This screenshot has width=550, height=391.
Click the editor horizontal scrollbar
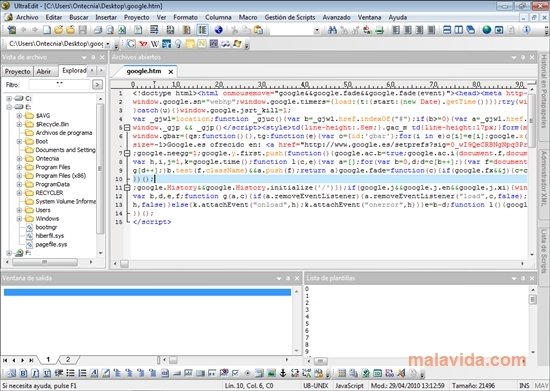(x=318, y=263)
